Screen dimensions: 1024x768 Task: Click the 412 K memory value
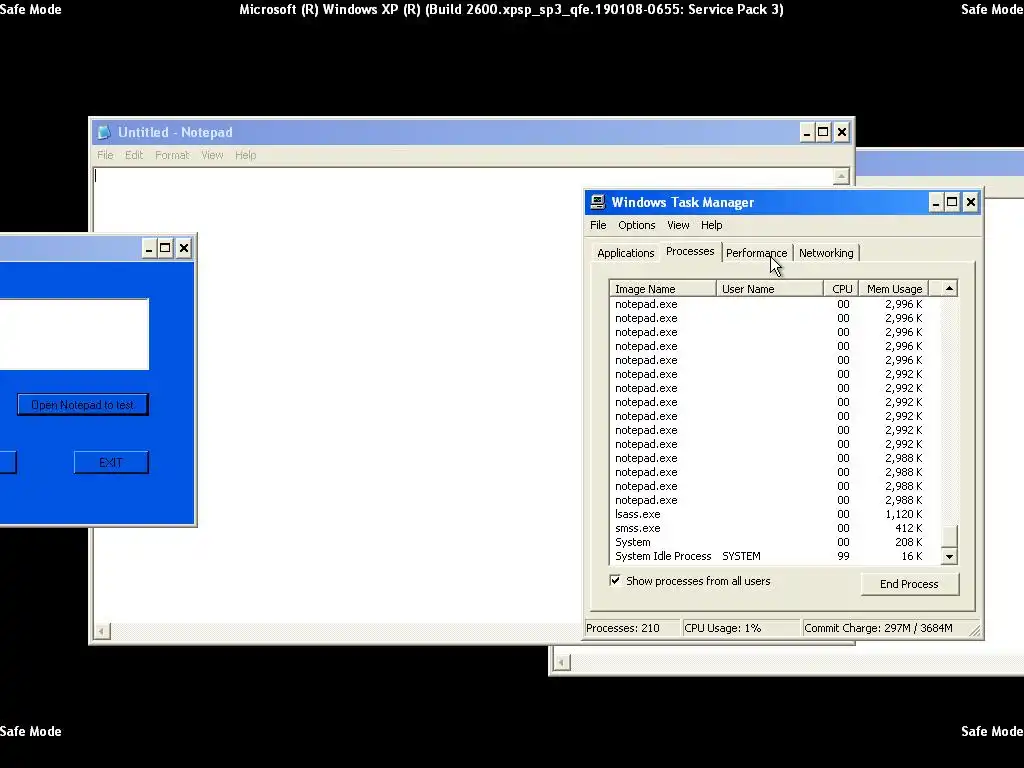point(908,528)
